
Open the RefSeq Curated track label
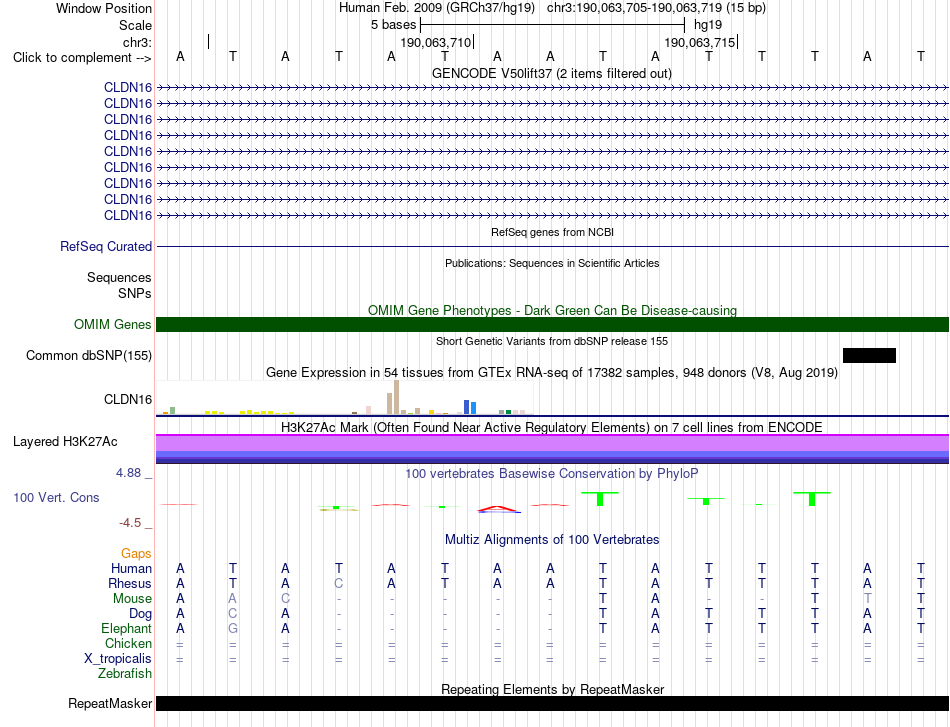point(106,247)
